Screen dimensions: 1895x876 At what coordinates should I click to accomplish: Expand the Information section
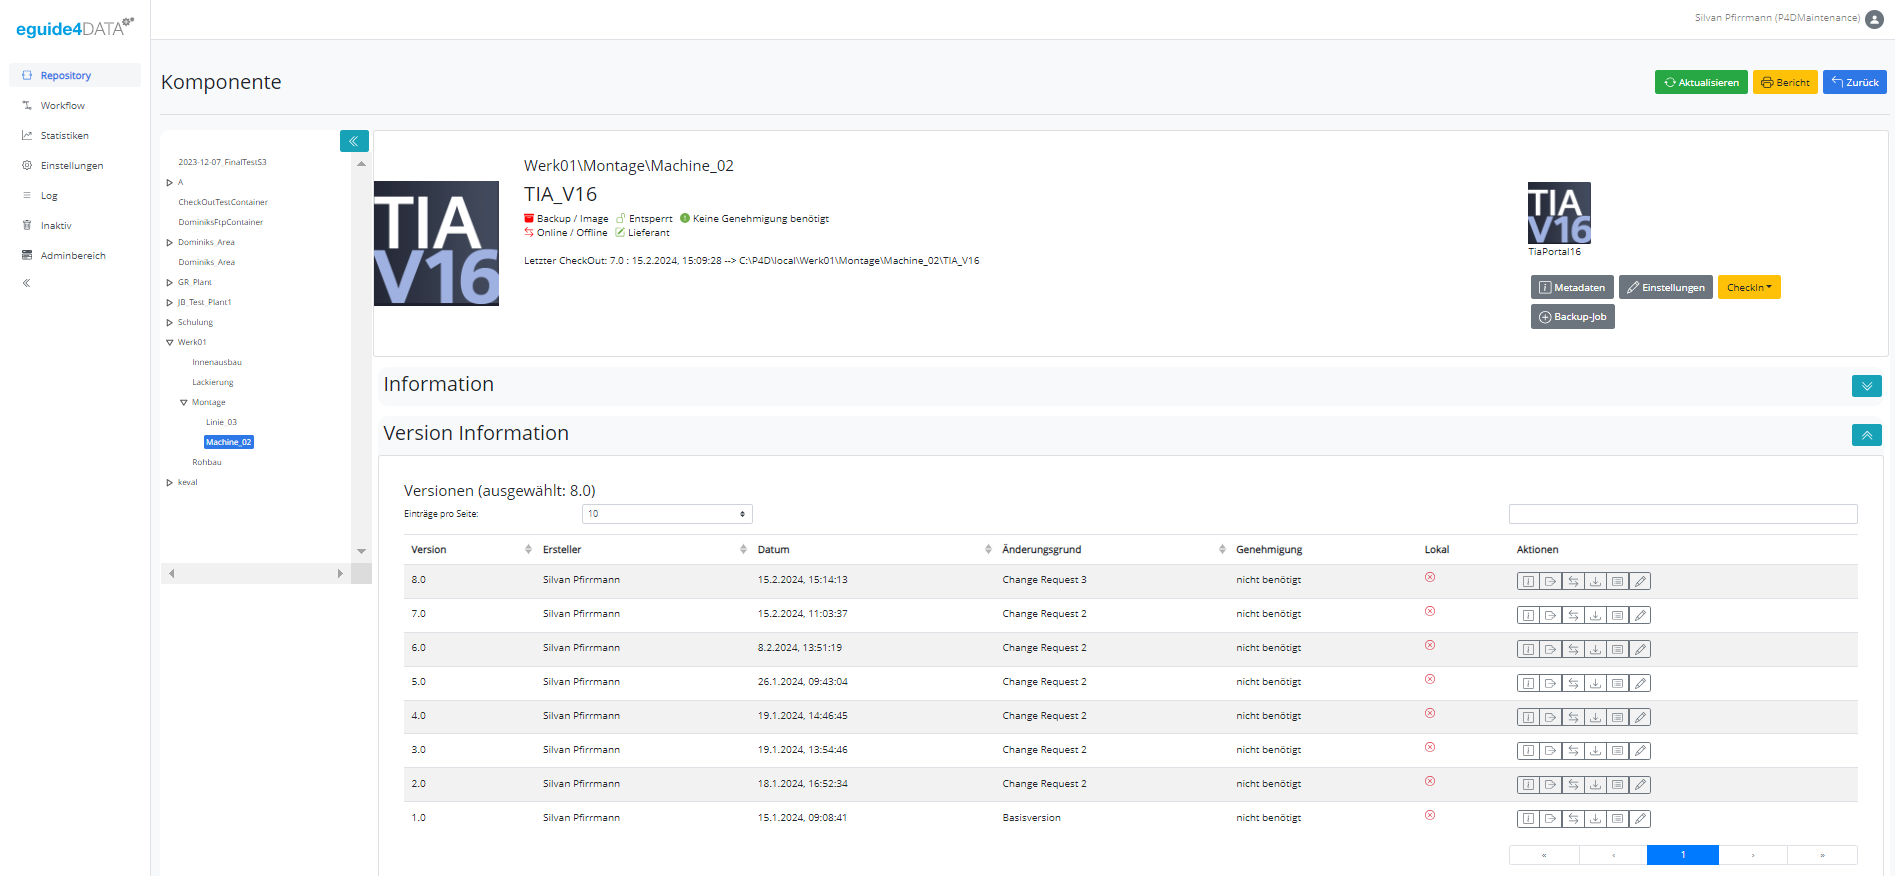[1866, 386]
